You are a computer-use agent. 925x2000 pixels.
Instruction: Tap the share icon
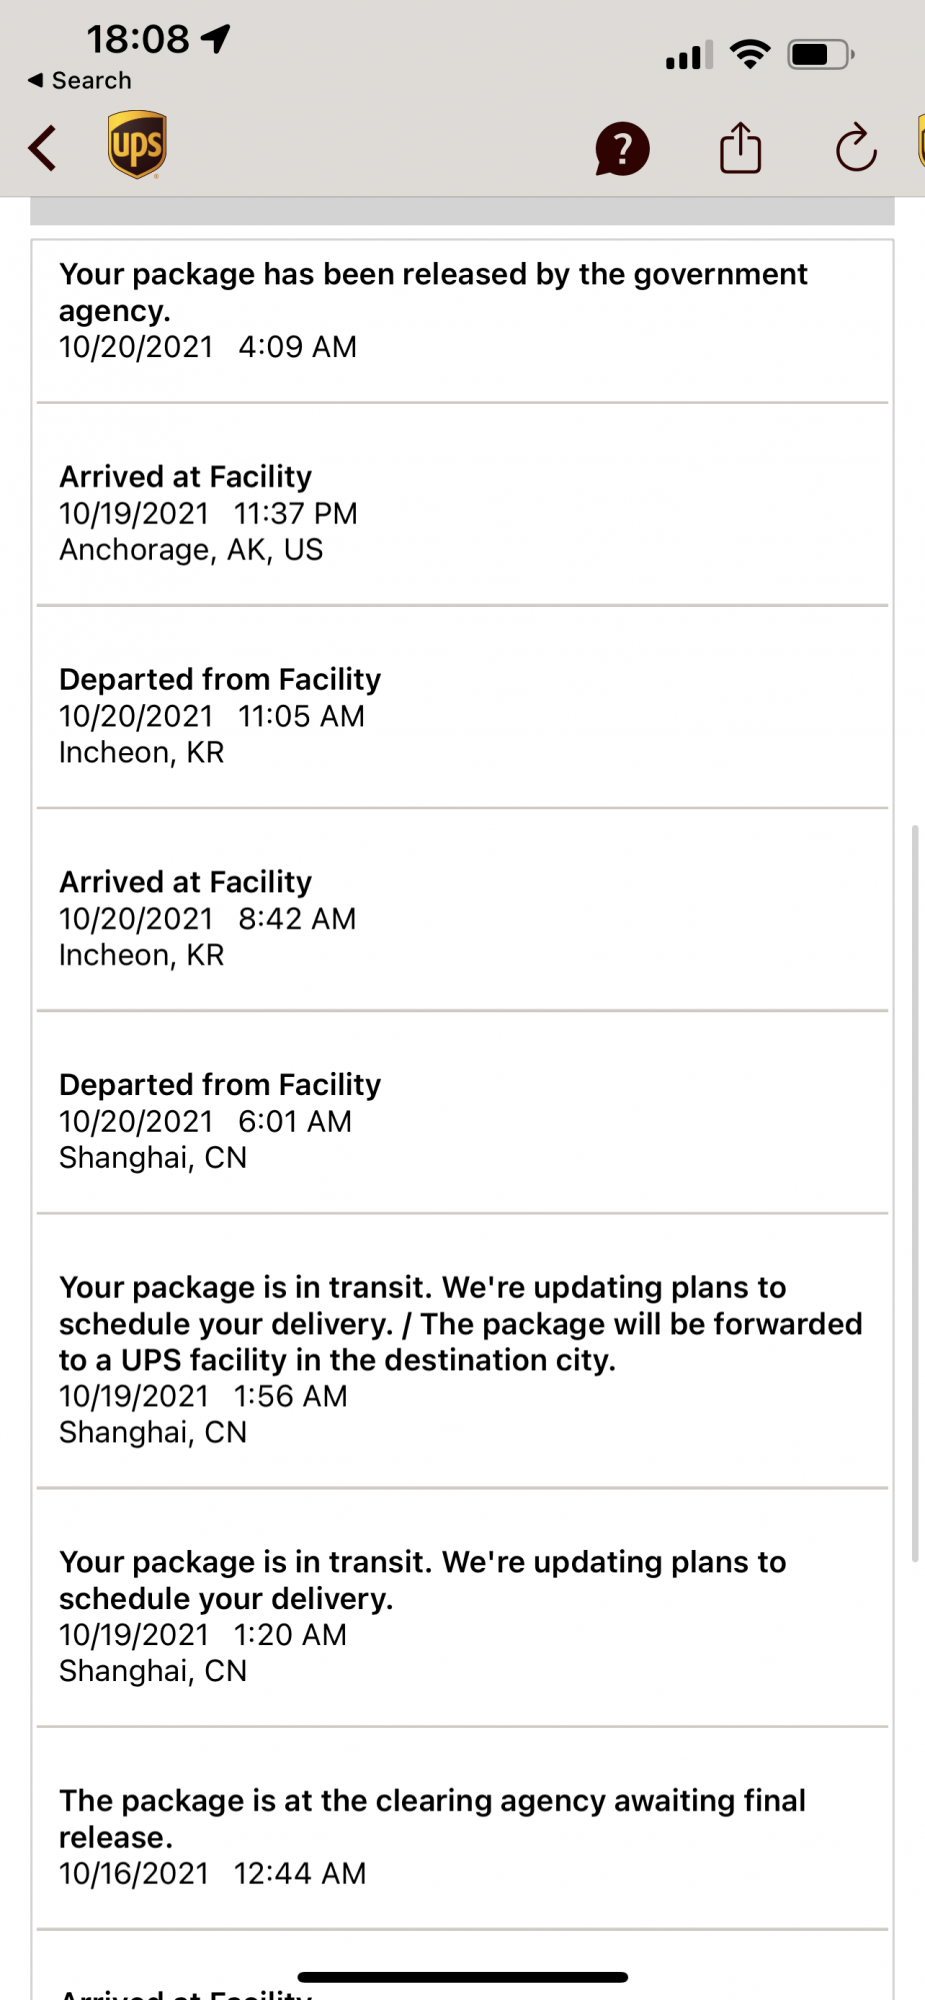[x=740, y=149]
